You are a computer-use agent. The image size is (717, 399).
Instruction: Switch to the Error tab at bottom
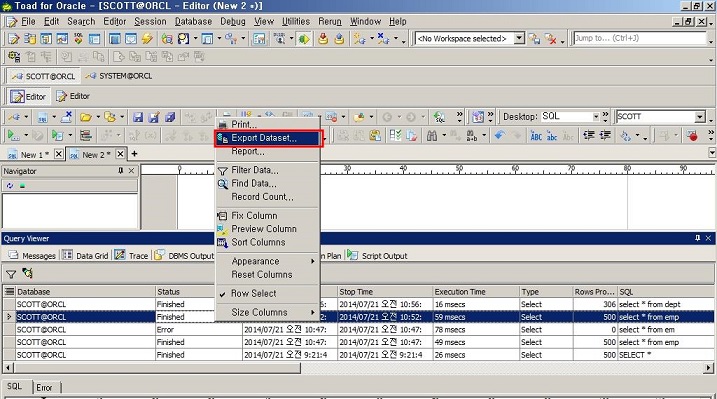[44, 388]
